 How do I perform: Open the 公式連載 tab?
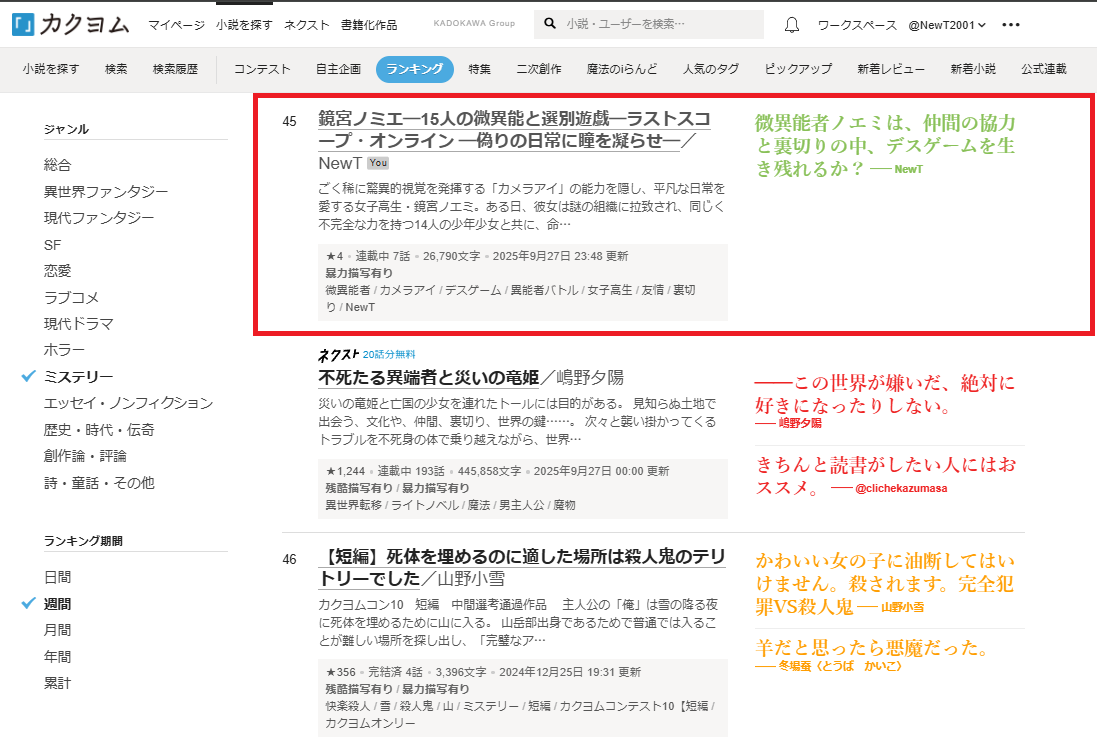(1044, 69)
